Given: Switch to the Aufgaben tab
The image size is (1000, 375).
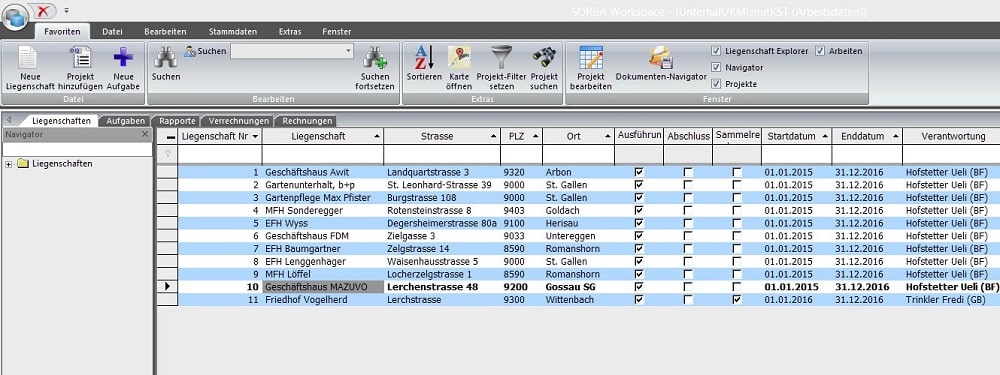Looking at the screenshot, I should click(x=126, y=121).
